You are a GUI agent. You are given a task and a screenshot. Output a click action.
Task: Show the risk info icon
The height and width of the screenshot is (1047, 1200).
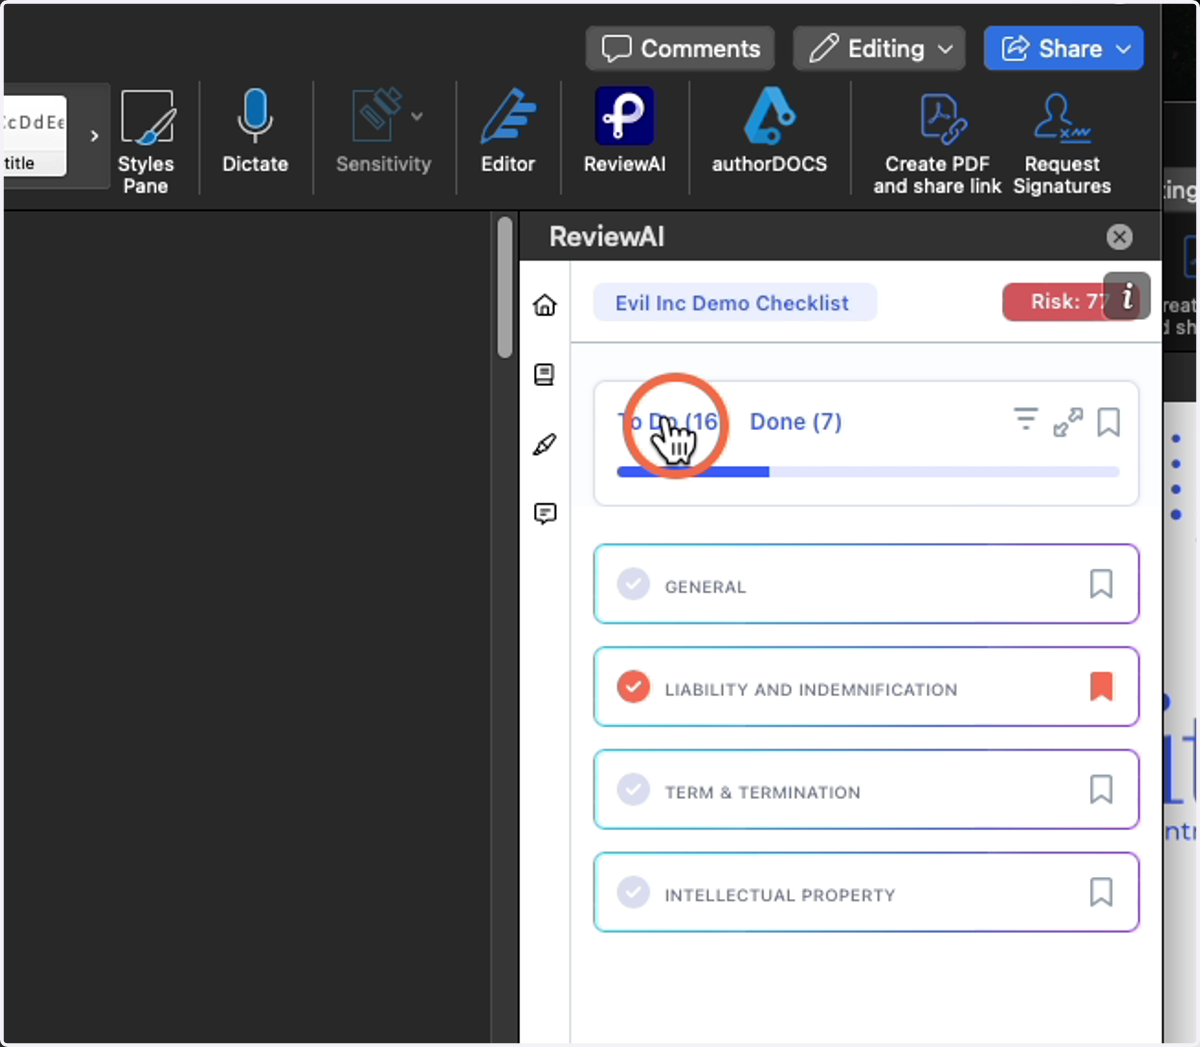[x=1127, y=296]
